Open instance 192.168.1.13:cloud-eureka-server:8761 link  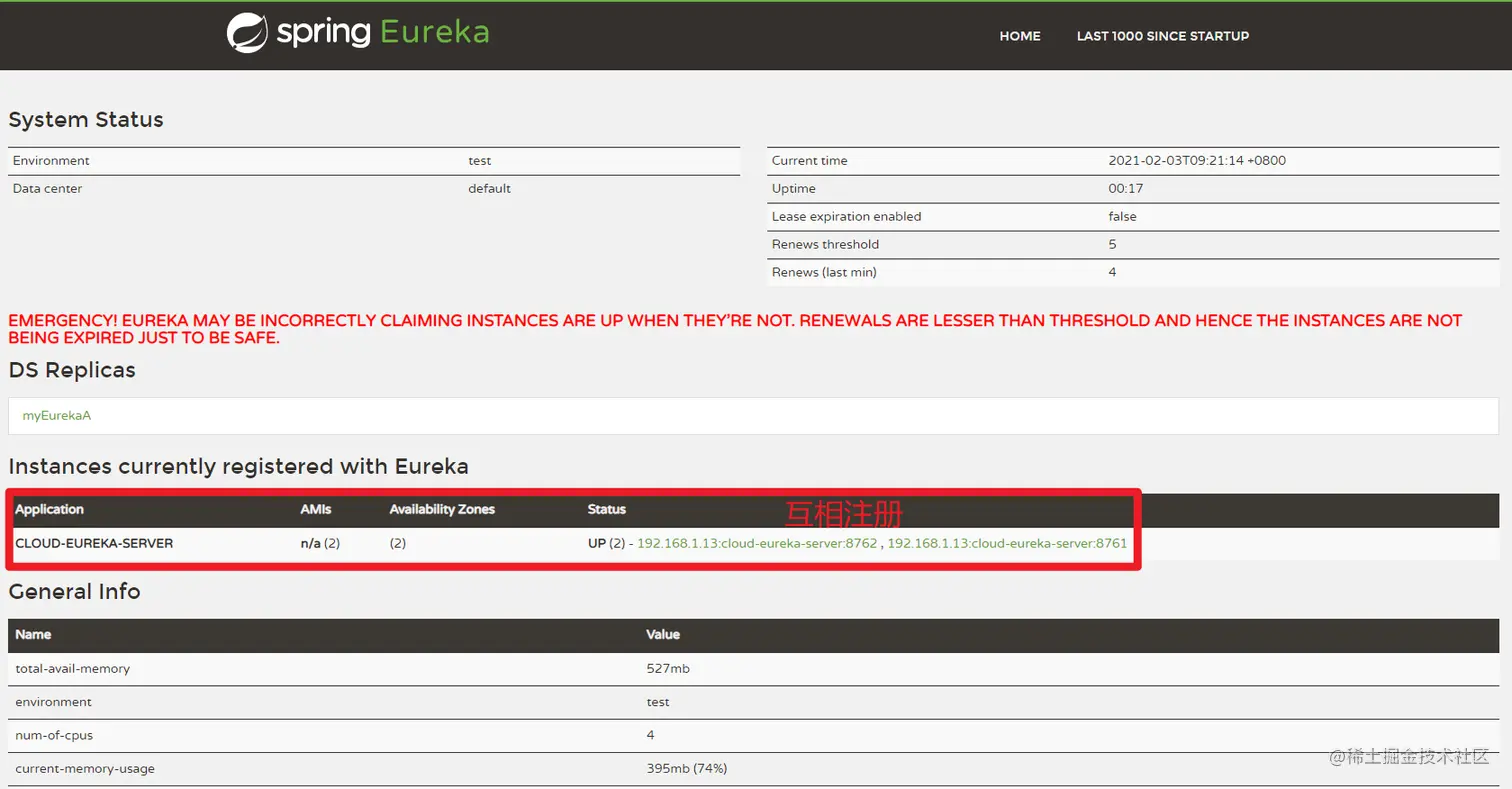coord(1007,543)
